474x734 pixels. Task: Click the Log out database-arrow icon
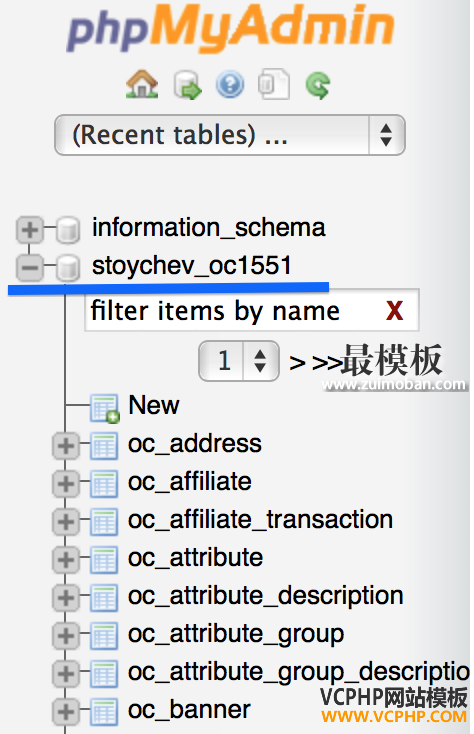[x=187, y=85]
